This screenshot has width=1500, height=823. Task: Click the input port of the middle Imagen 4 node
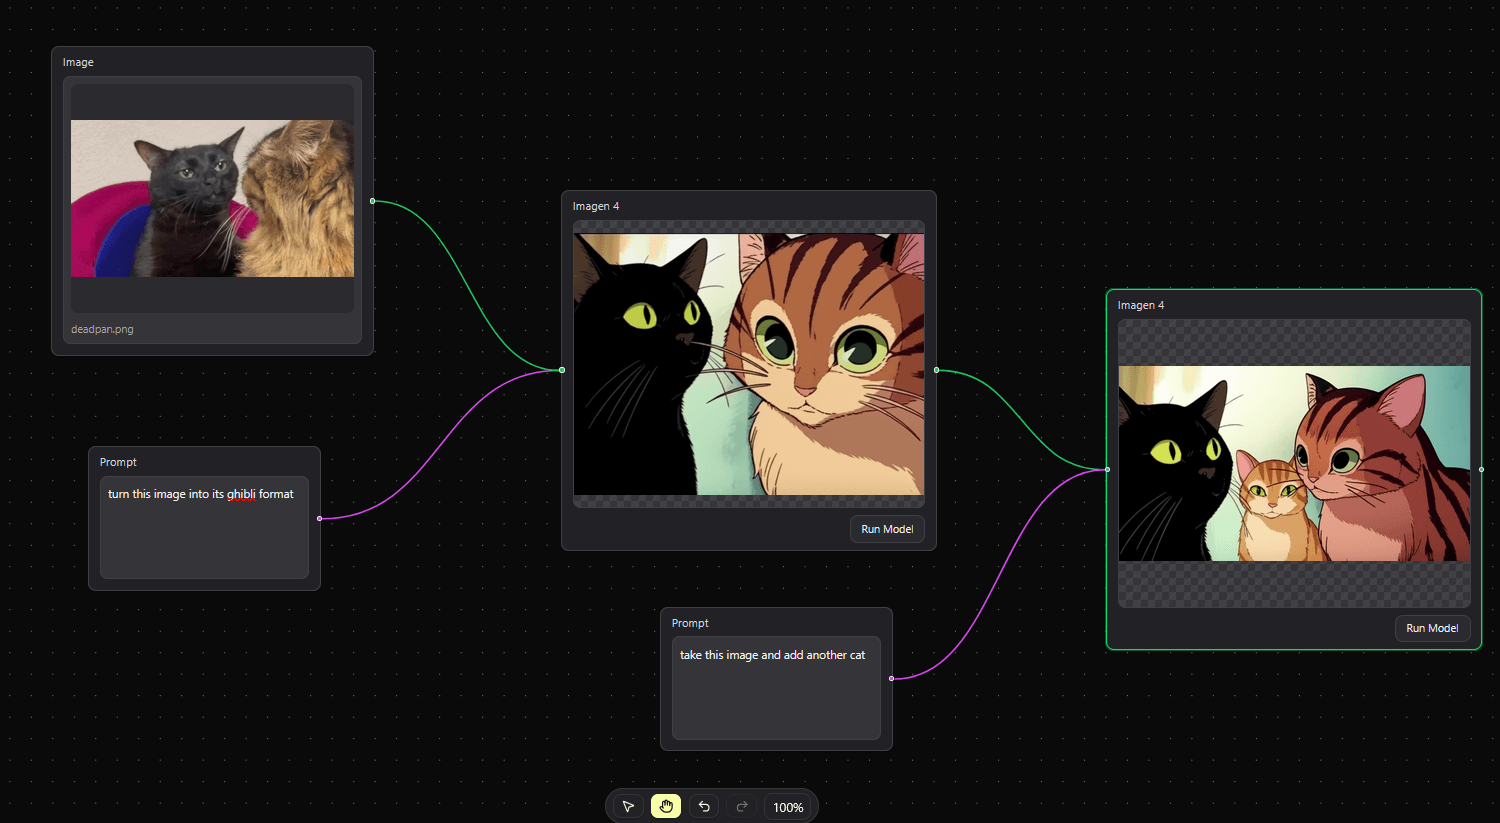tap(562, 370)
